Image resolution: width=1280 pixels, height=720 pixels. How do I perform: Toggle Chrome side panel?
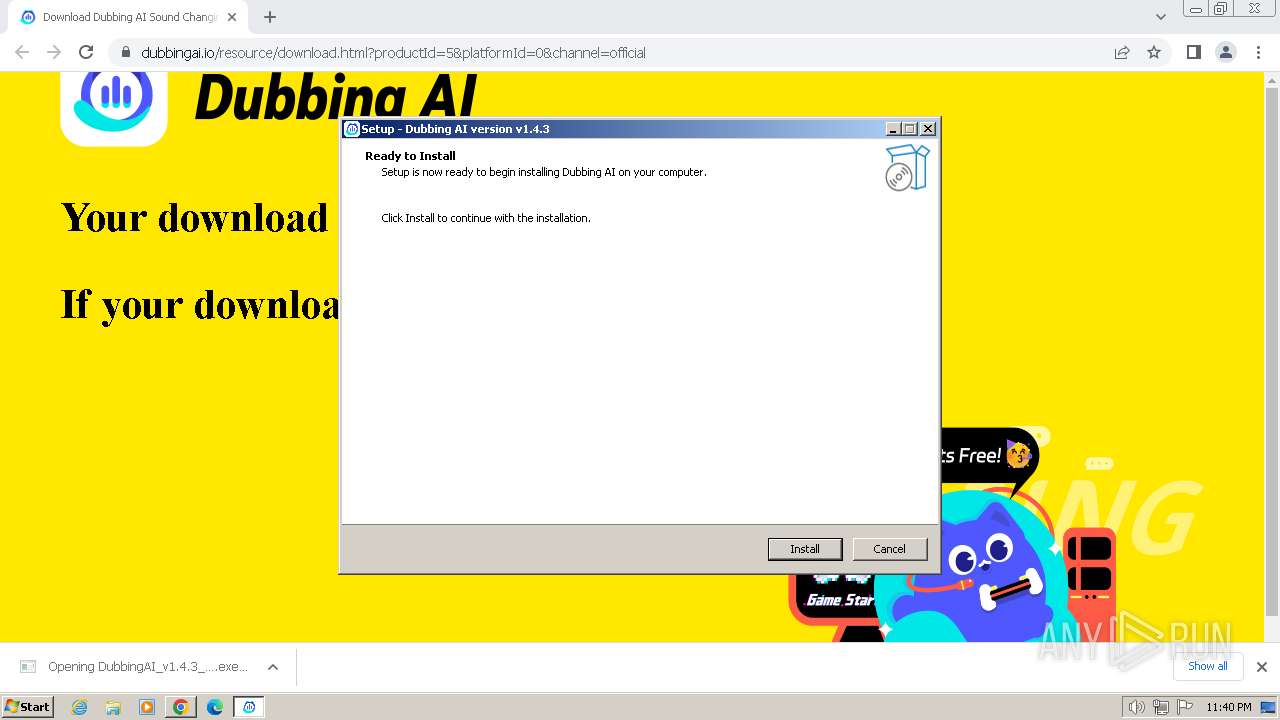pyautogui.click(x=1193, y=52)
